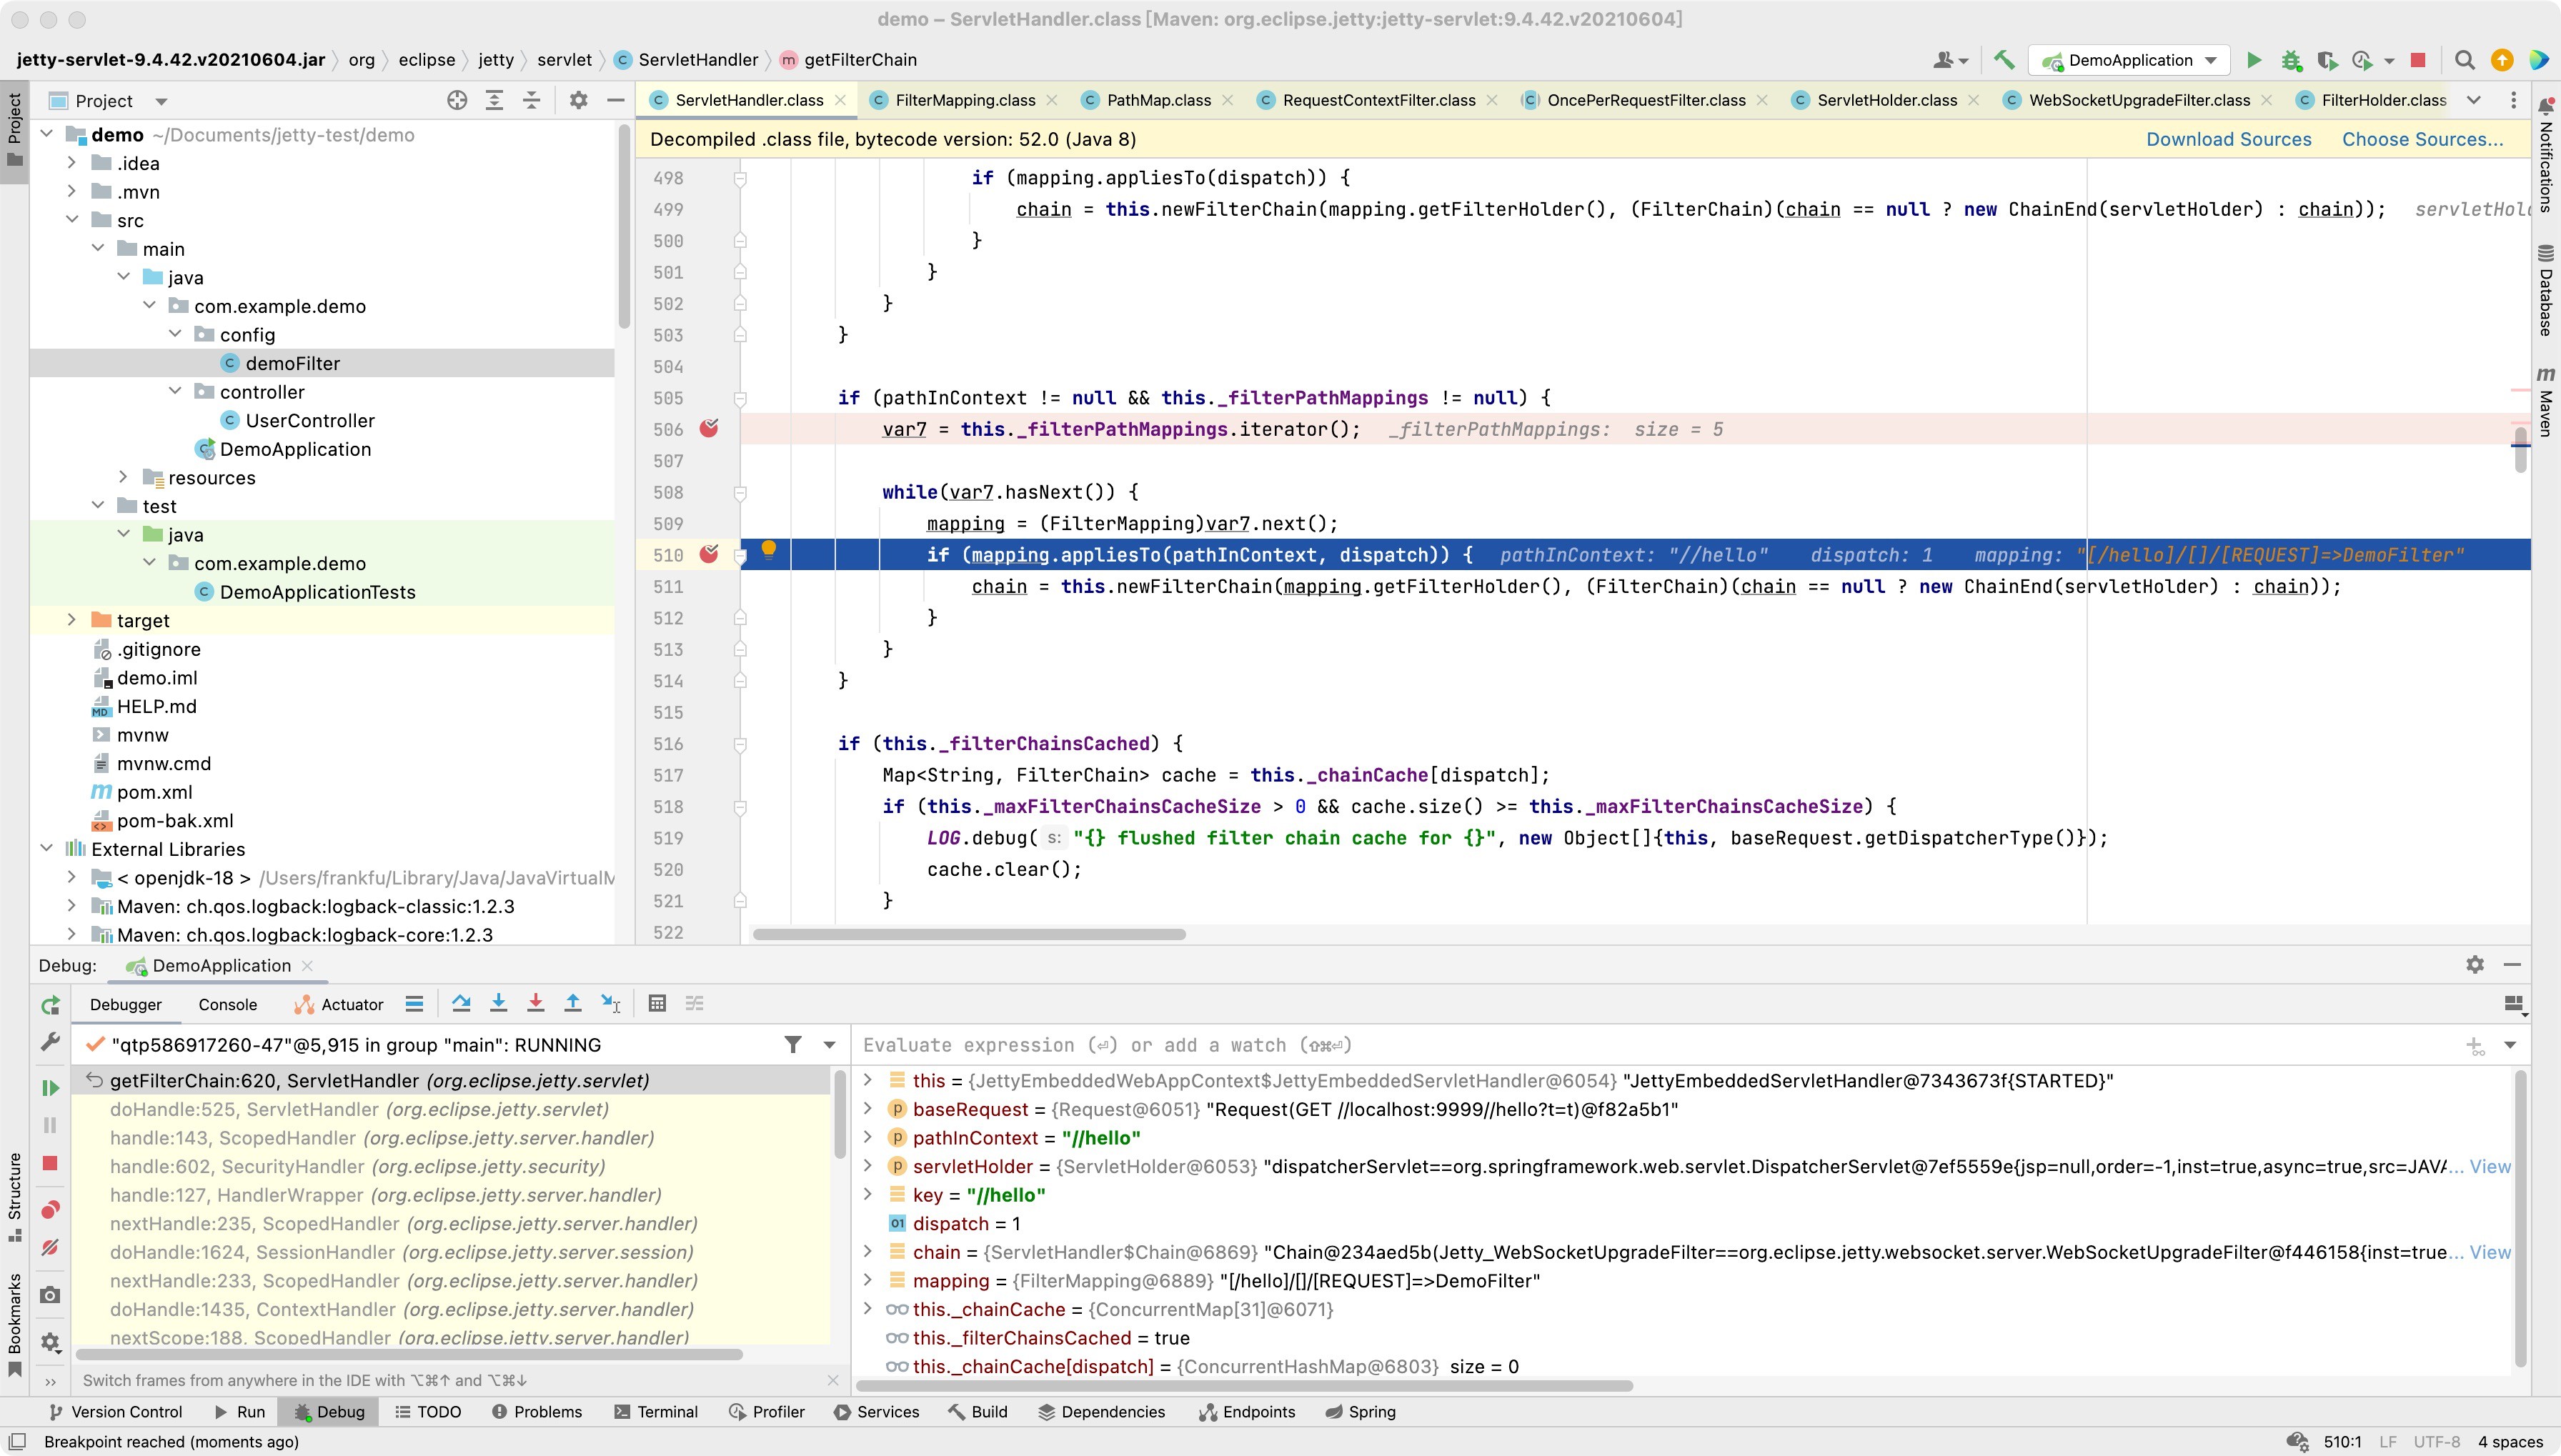Open the Console tab in debugger
Screen dimensions: 2561x1456
click(227, 1004)
